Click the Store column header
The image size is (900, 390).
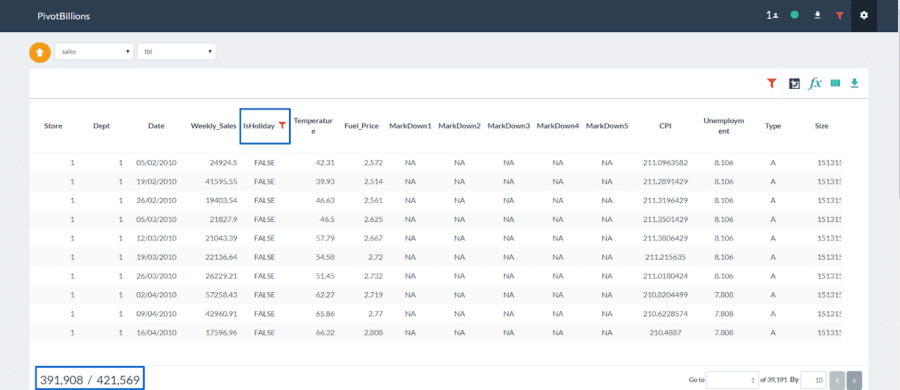[53, 126]
